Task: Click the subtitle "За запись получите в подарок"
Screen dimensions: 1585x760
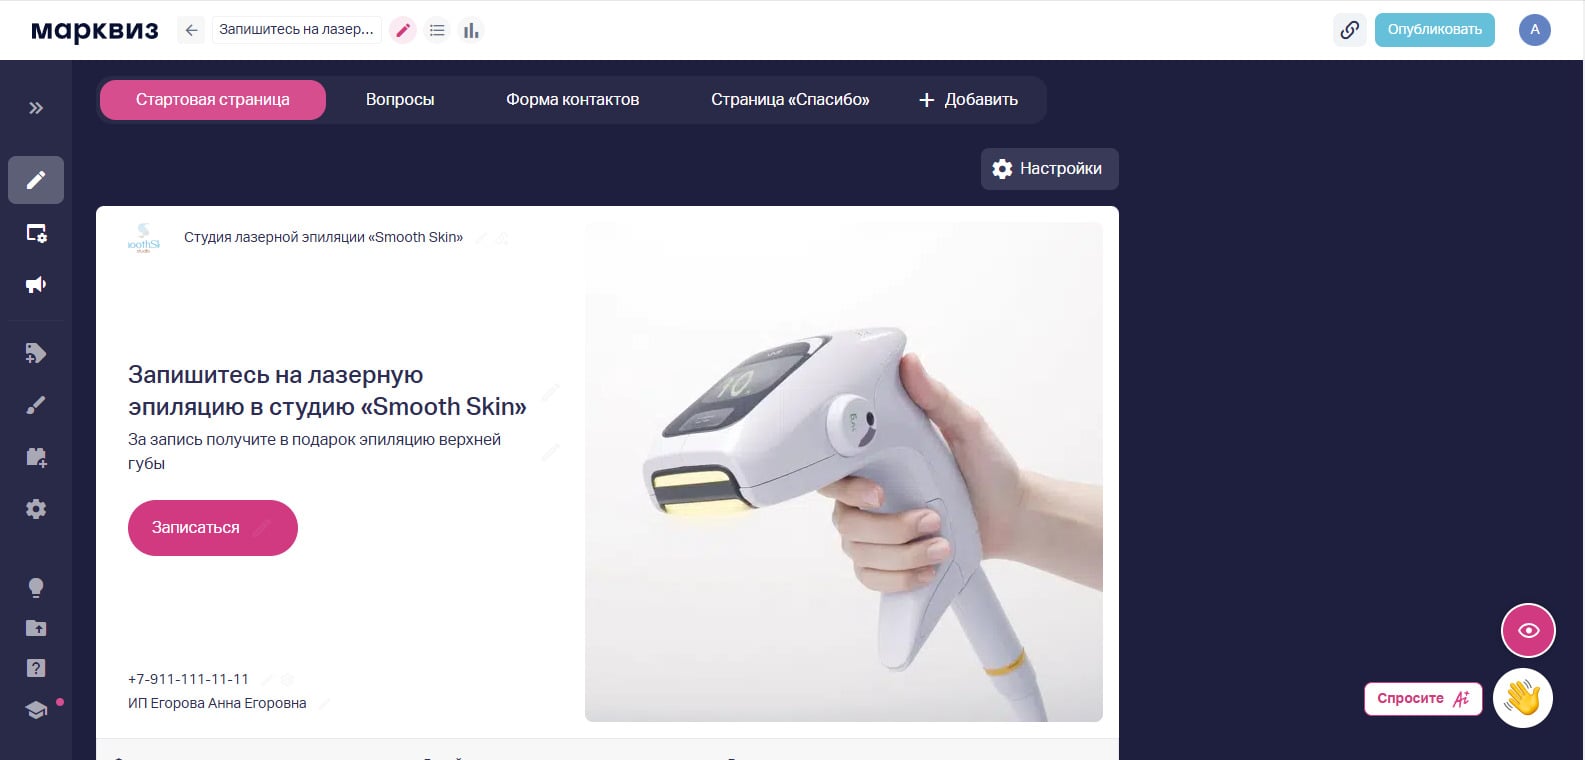Action: coord(314,451)
